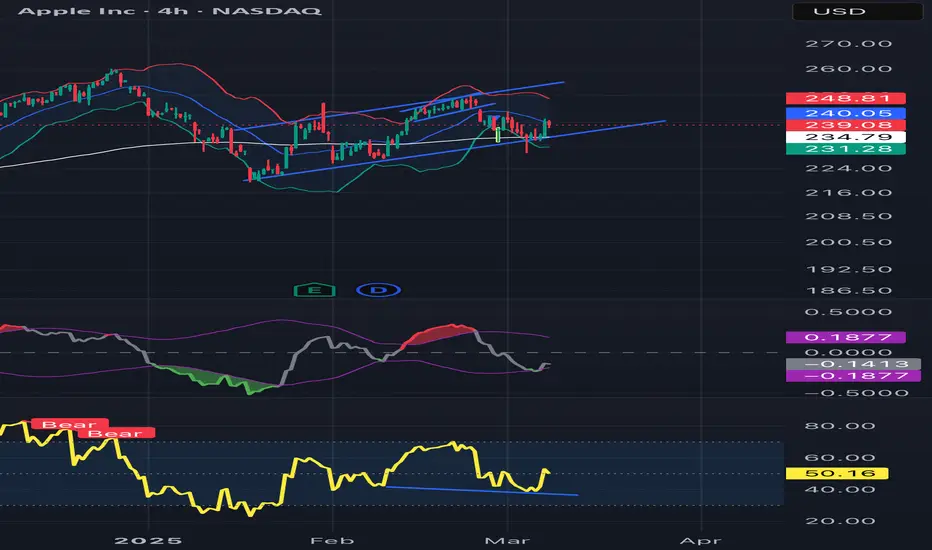Click the yellow 50.16 RSI value label
932x550 pixels.
(x=837, y=473)
